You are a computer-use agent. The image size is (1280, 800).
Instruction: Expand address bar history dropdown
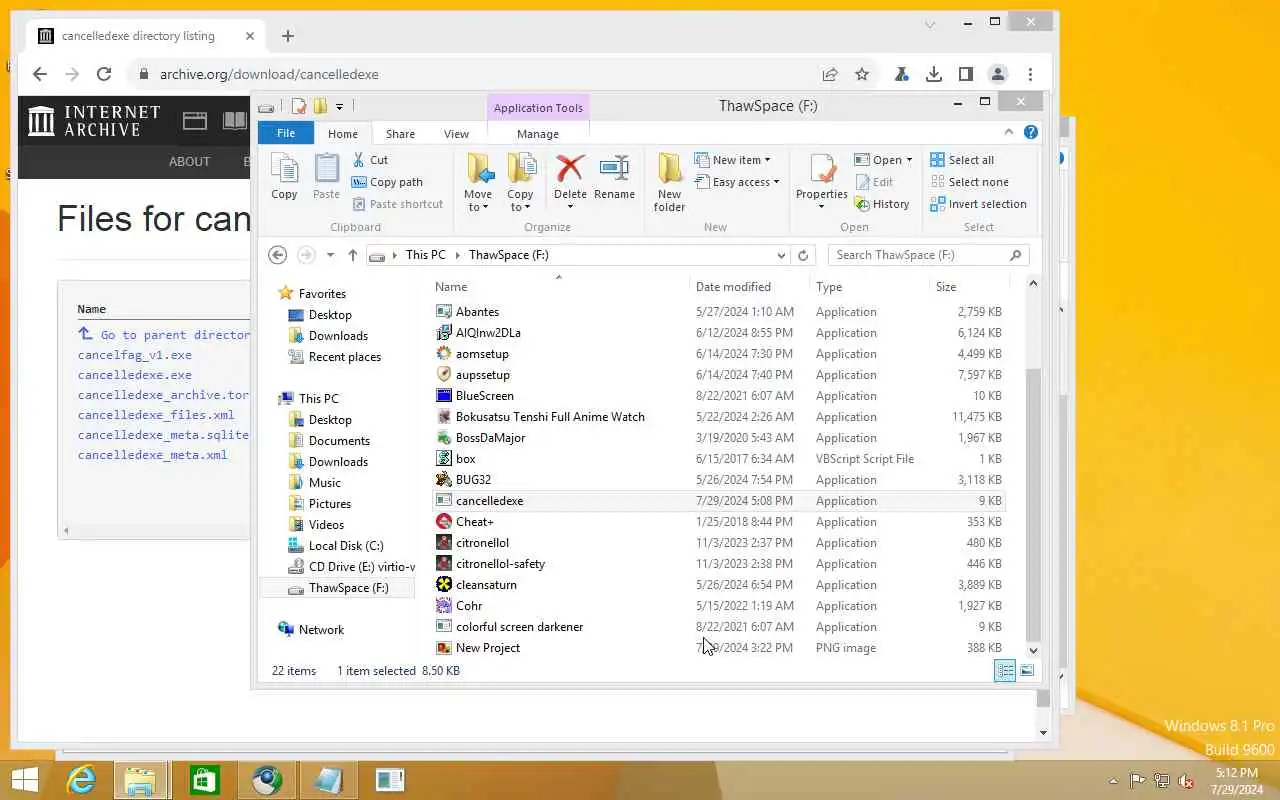[x=781, y=255]
